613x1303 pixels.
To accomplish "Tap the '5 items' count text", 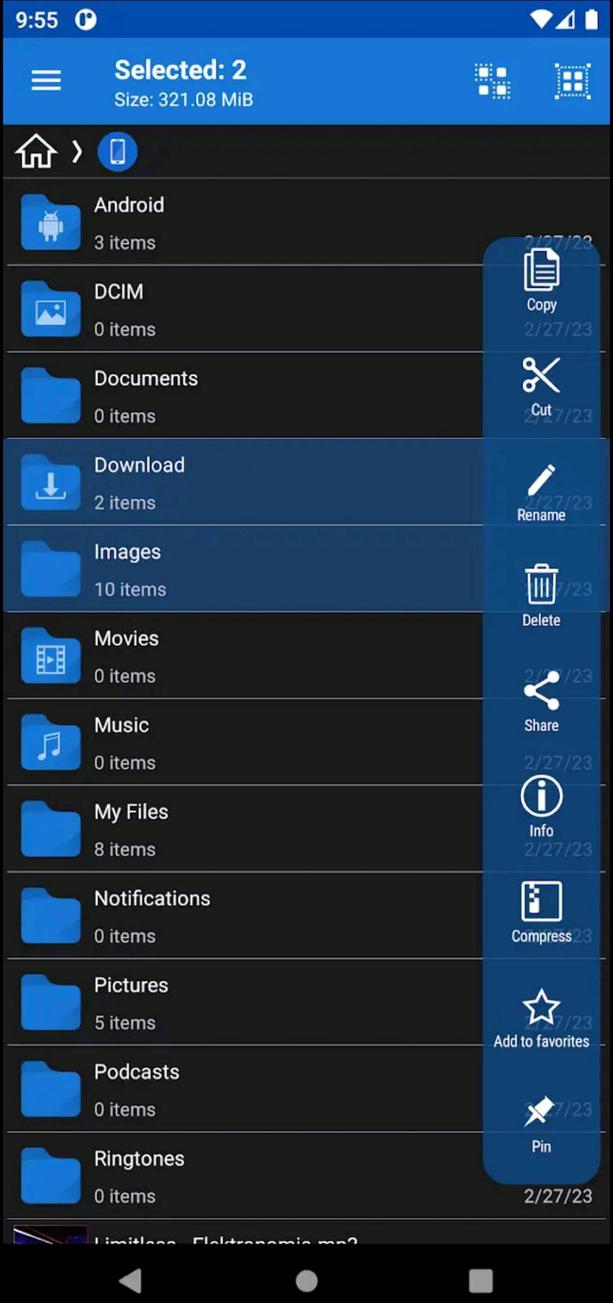I will pos(125,1023).
